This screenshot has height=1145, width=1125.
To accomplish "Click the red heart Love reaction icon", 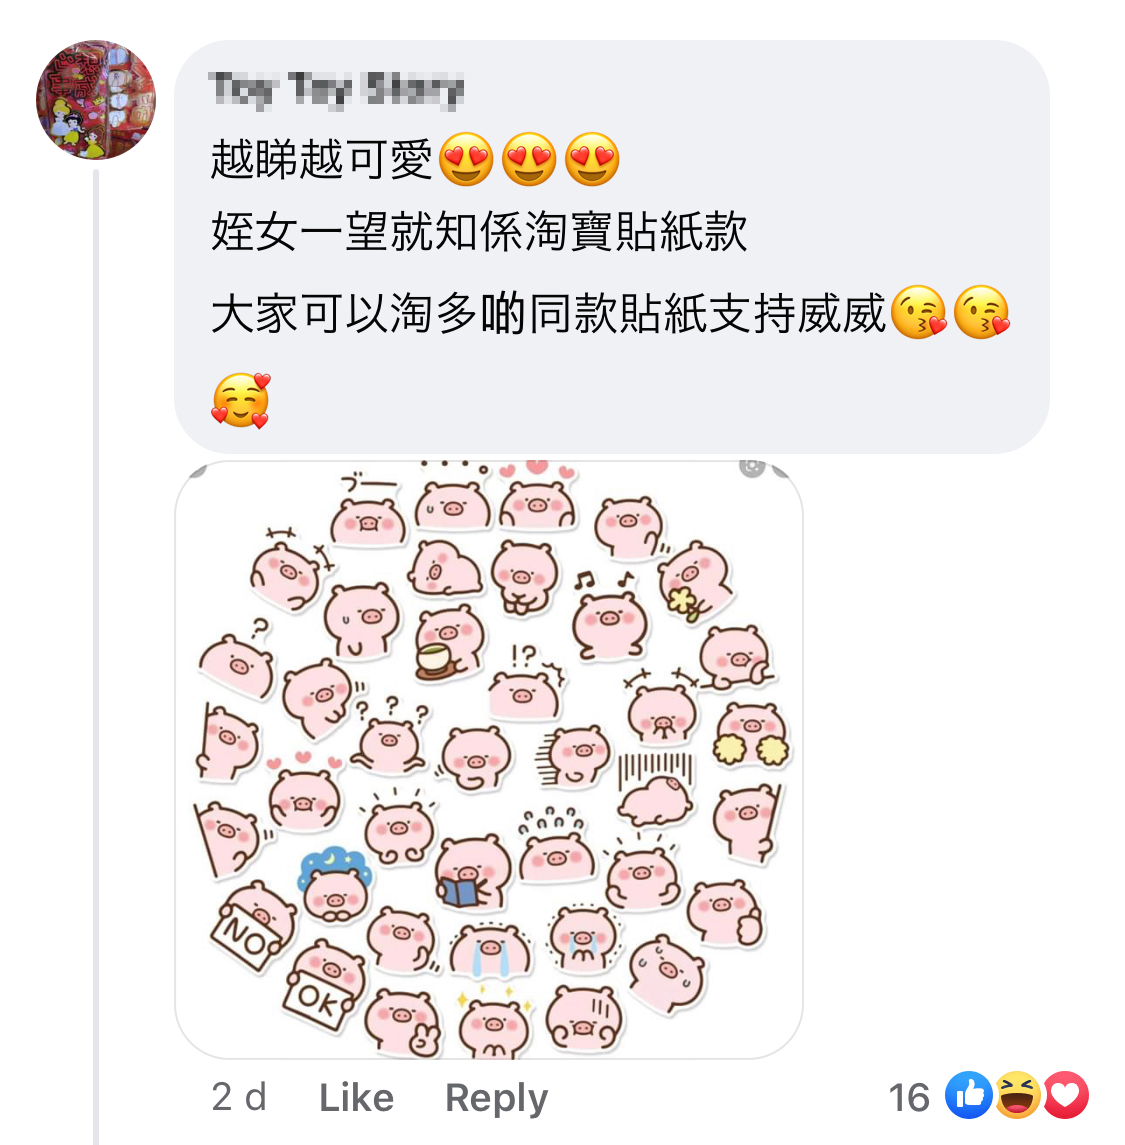I will coord(1066,1095).
